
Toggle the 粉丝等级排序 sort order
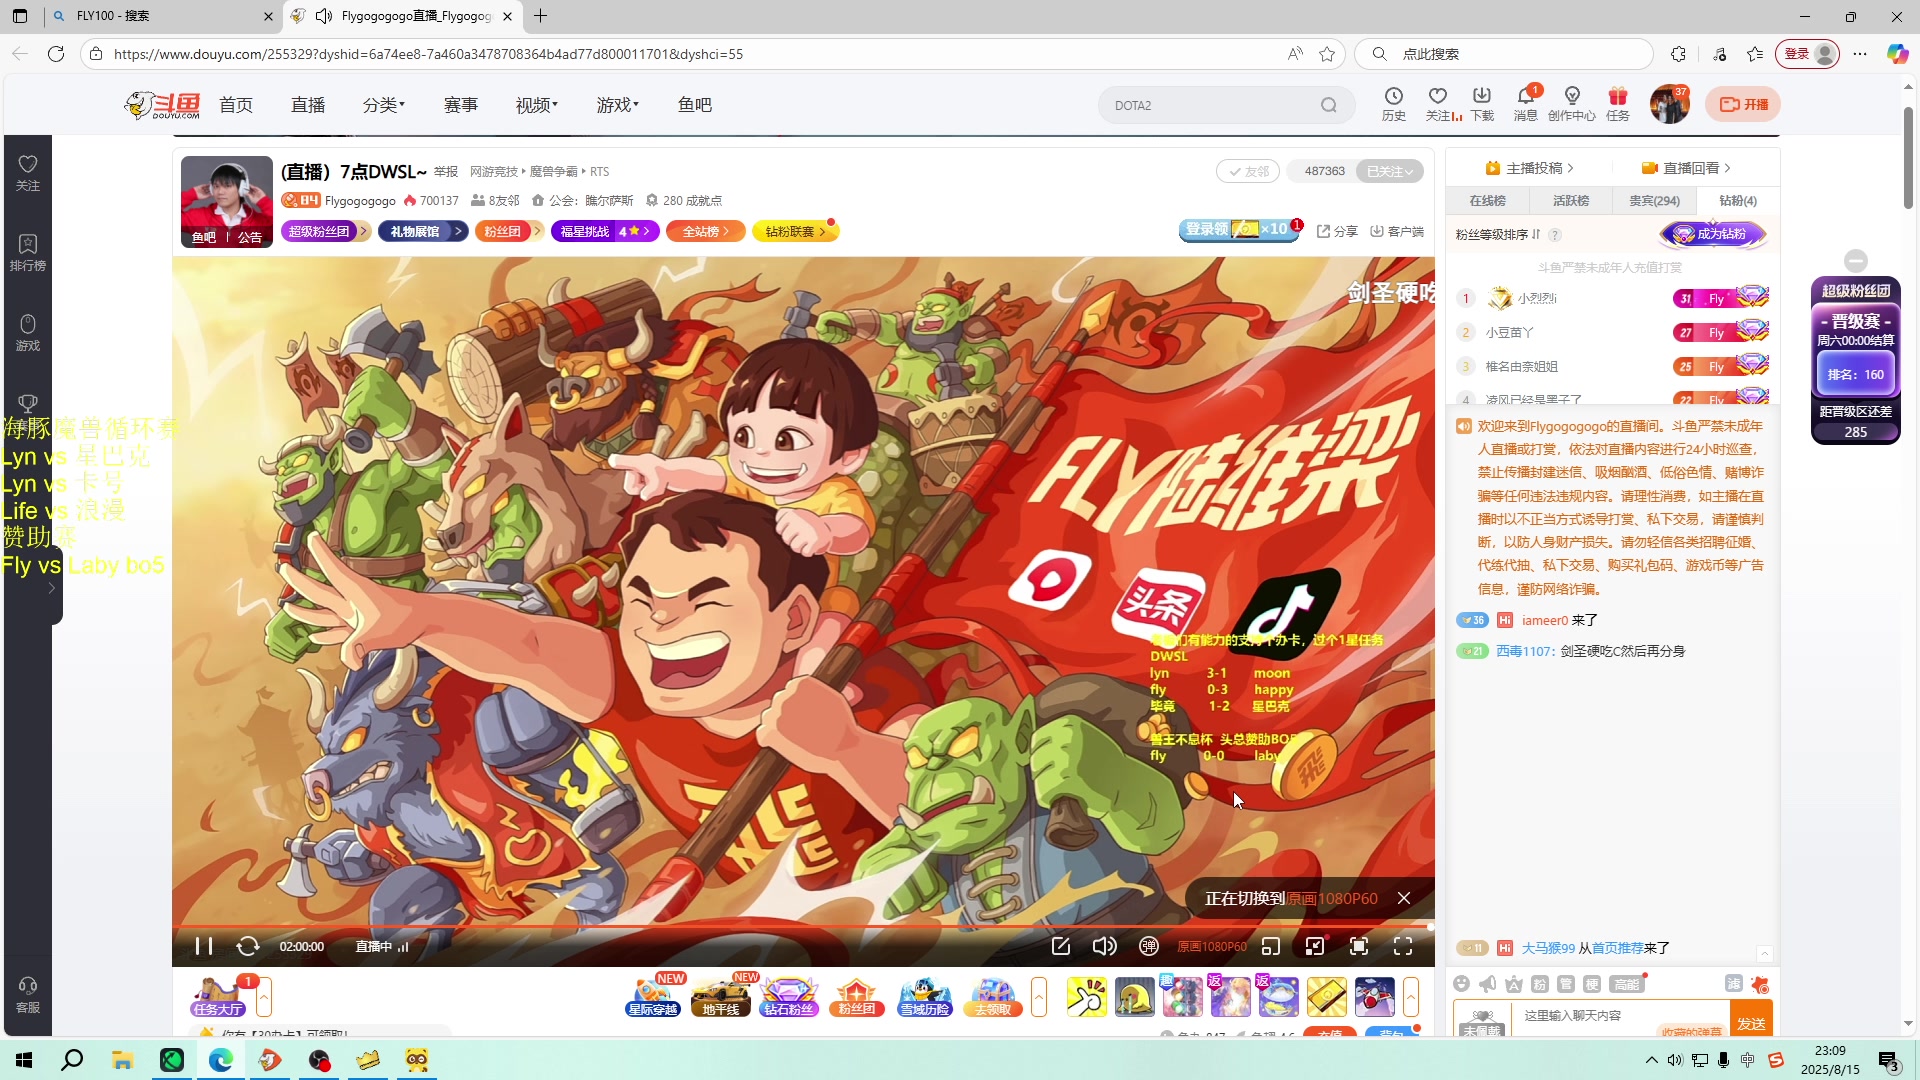(x=1498, y=234)
